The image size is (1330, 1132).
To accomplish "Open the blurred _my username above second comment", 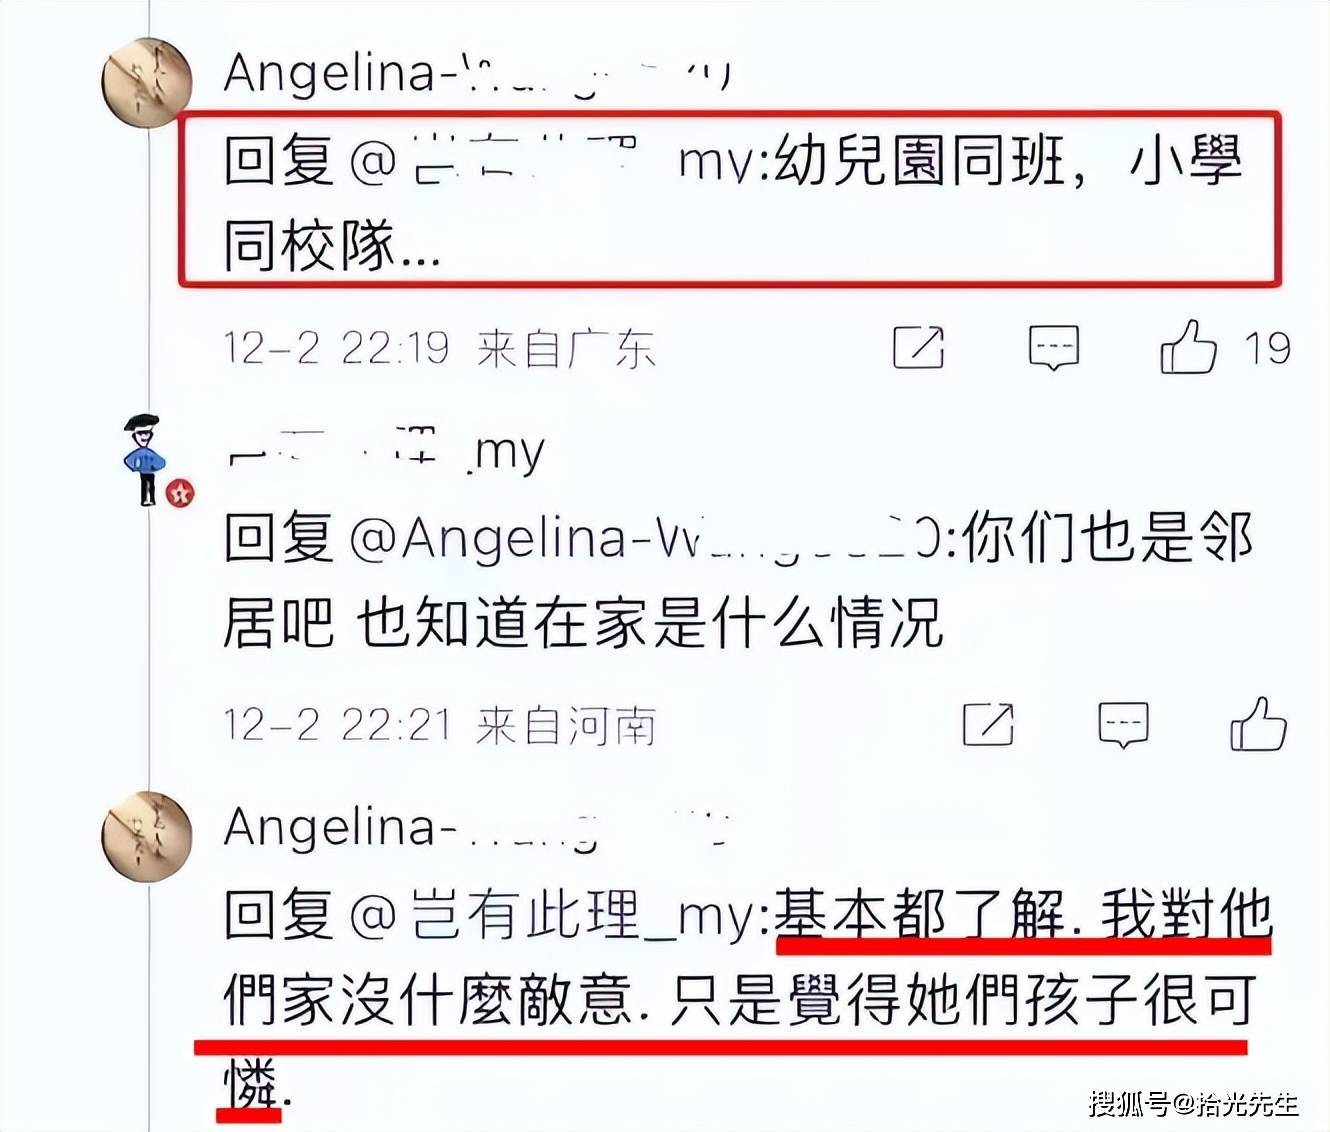I will (x=386, y=453).
